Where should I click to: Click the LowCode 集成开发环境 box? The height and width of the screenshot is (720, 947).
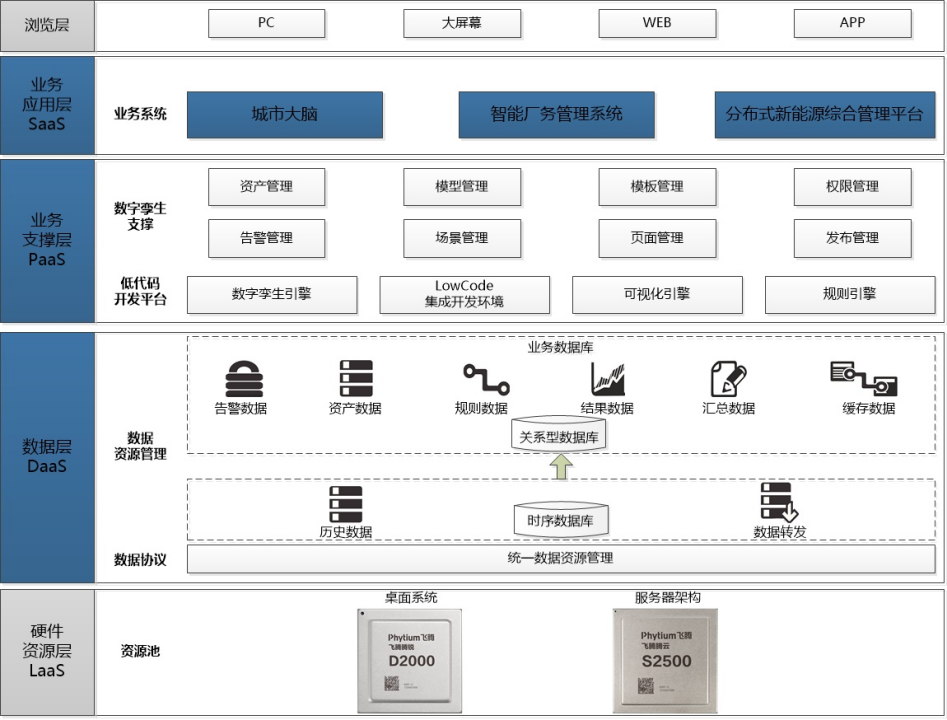[x=464, y=294]
